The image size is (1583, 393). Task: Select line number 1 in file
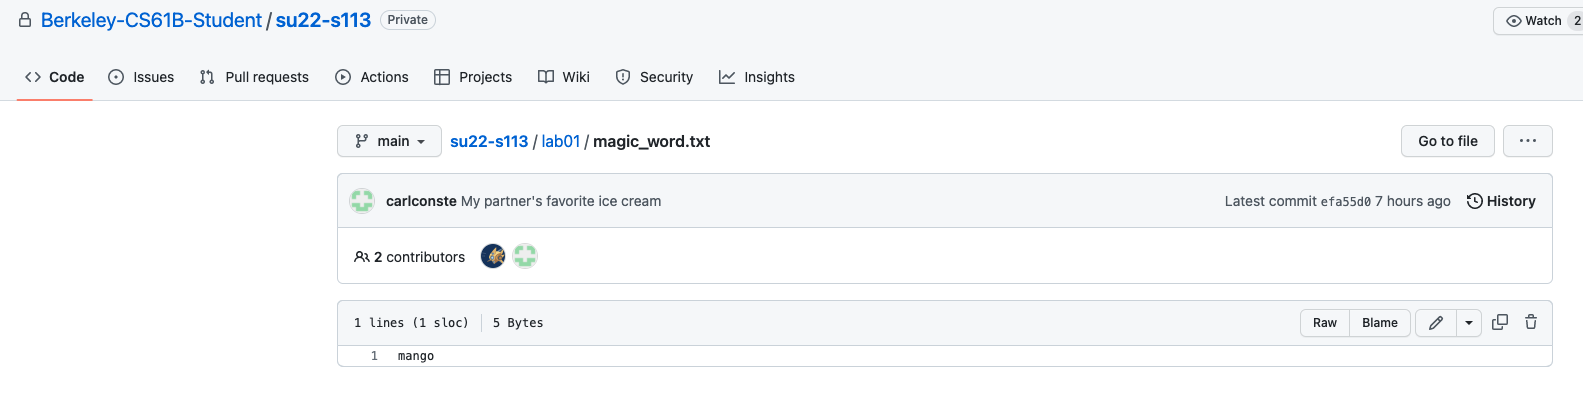coord(374,356)
